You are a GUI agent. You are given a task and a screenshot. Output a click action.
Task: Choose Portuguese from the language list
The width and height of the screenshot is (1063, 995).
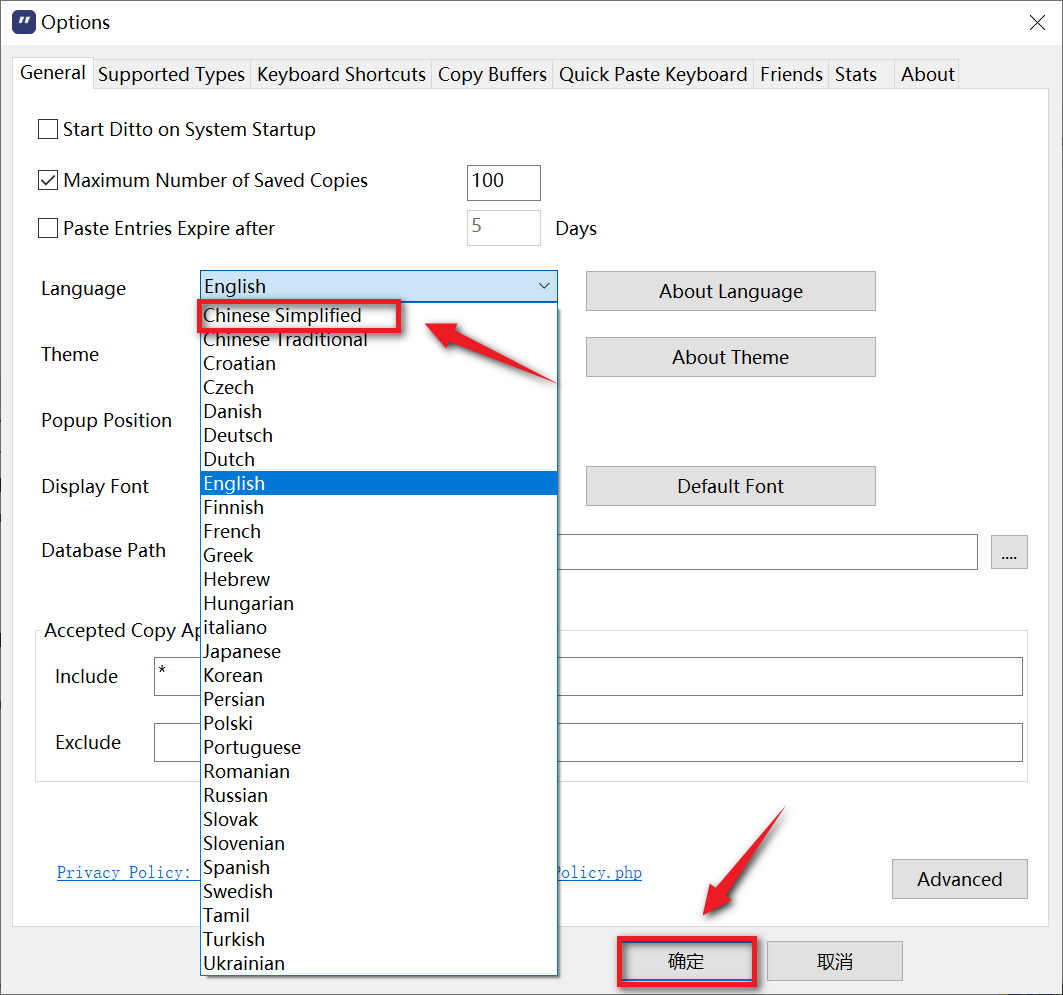click(x=379, y=748)
